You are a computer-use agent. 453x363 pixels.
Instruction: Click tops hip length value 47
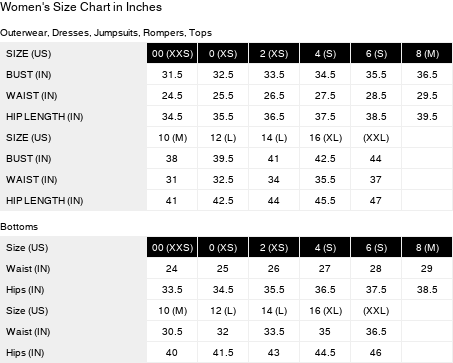pos(376,200)
